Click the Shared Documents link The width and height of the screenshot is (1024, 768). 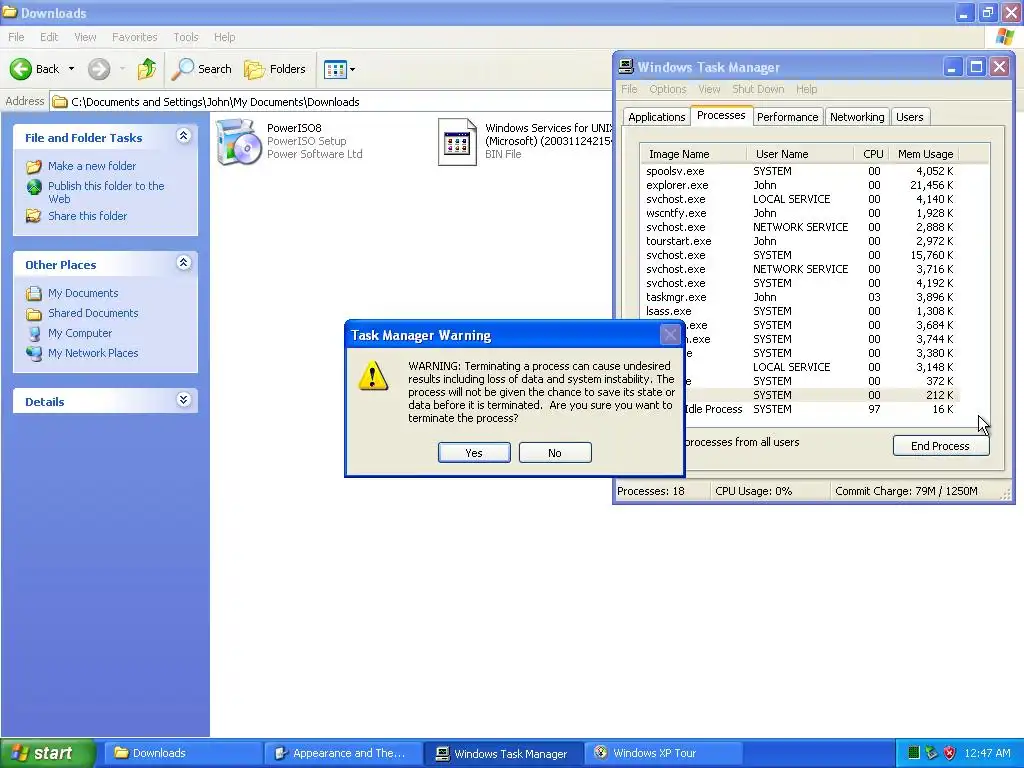[93, 313]
